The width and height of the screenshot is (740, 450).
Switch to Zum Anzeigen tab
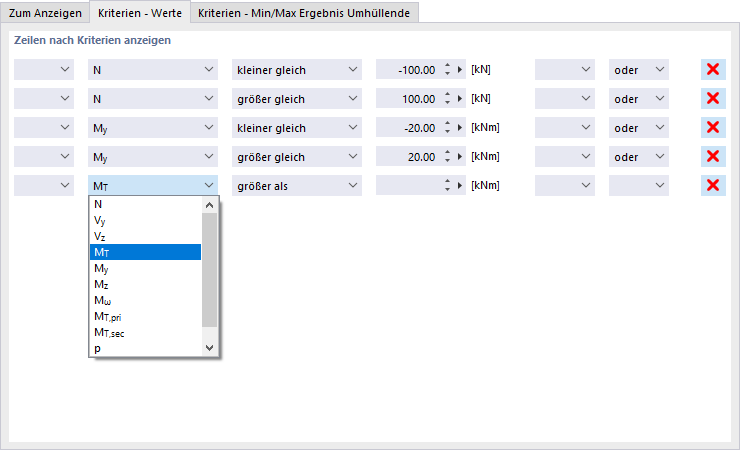(45, 12)
